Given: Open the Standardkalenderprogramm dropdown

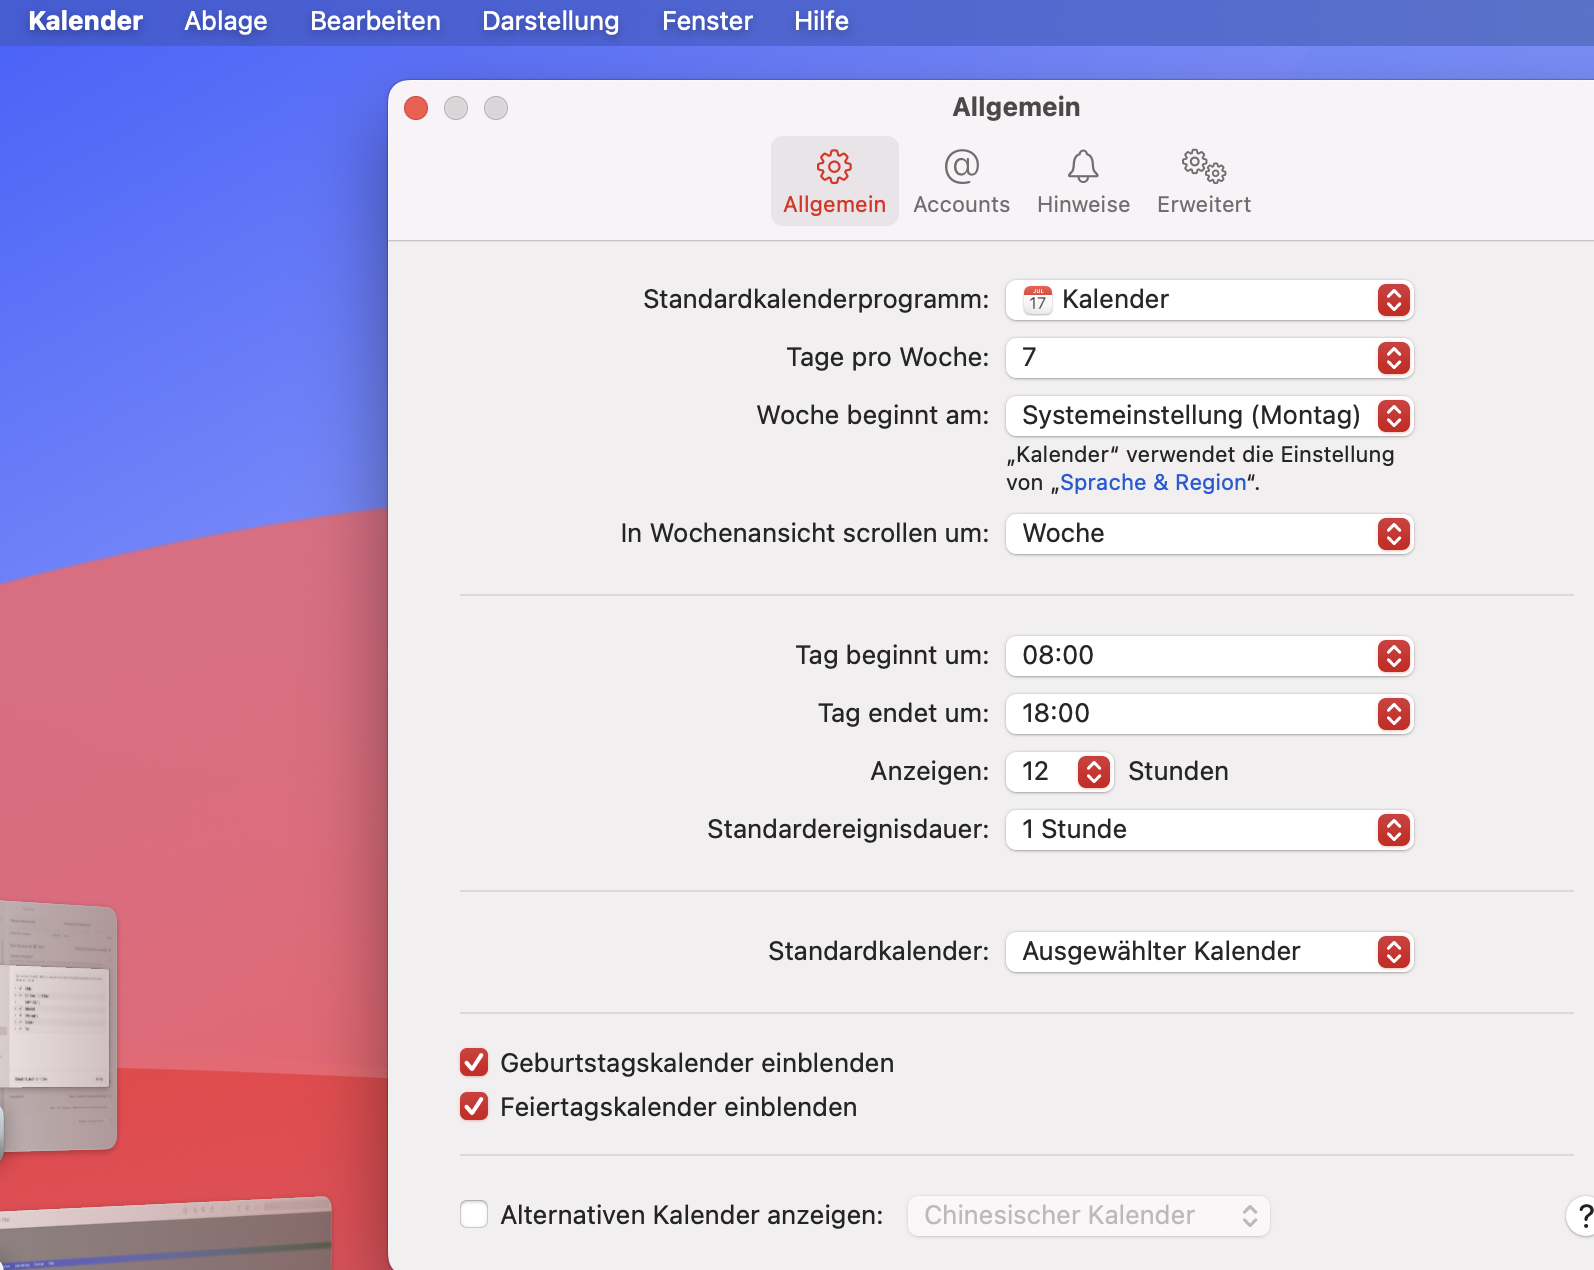Looking at the screenshot, I should click(x=1209, y=300).
